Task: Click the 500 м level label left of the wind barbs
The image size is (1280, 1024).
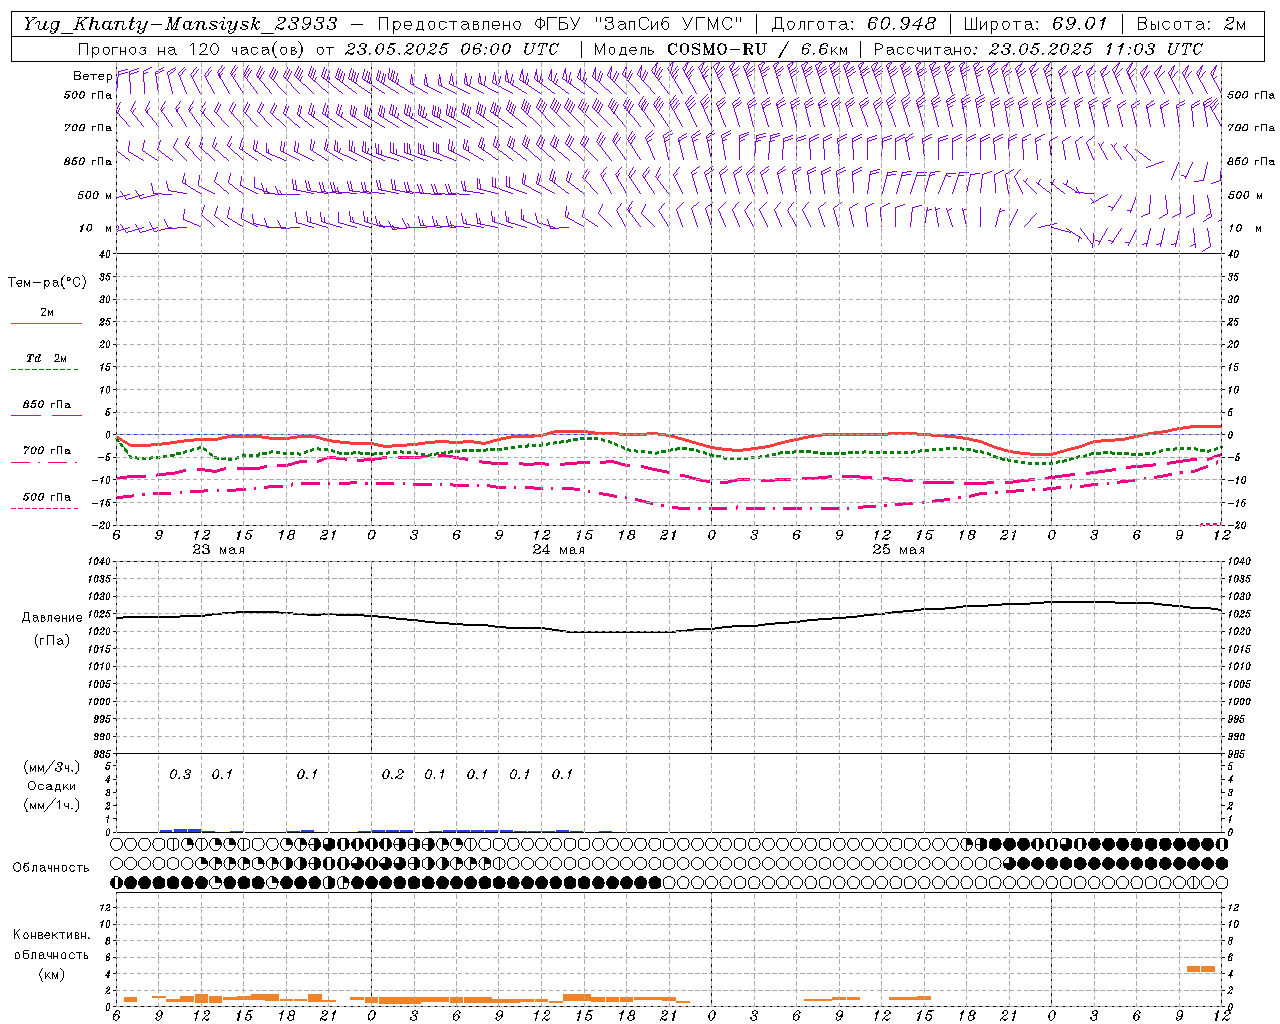Action: (95, 195)
